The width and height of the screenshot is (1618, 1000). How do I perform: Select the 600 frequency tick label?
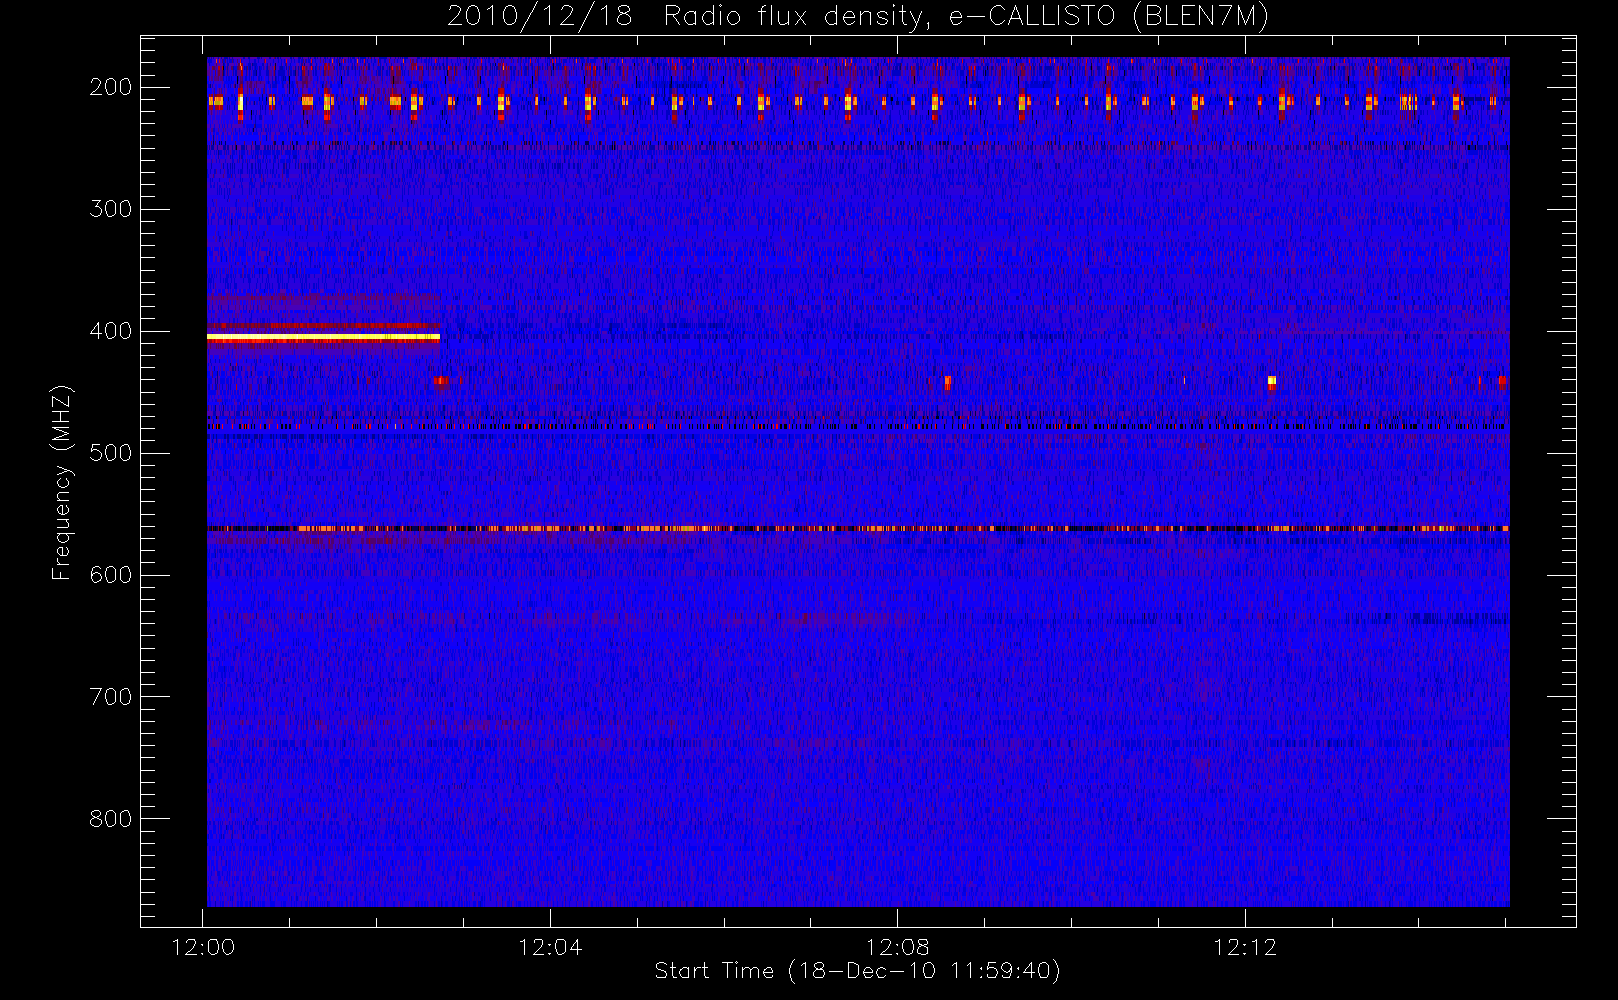111,575
